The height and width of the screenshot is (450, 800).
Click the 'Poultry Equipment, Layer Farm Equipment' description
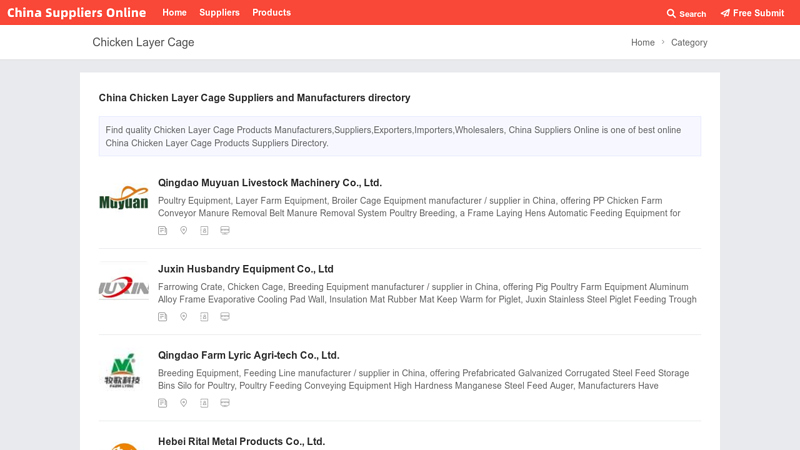click(x=419, y=207)
